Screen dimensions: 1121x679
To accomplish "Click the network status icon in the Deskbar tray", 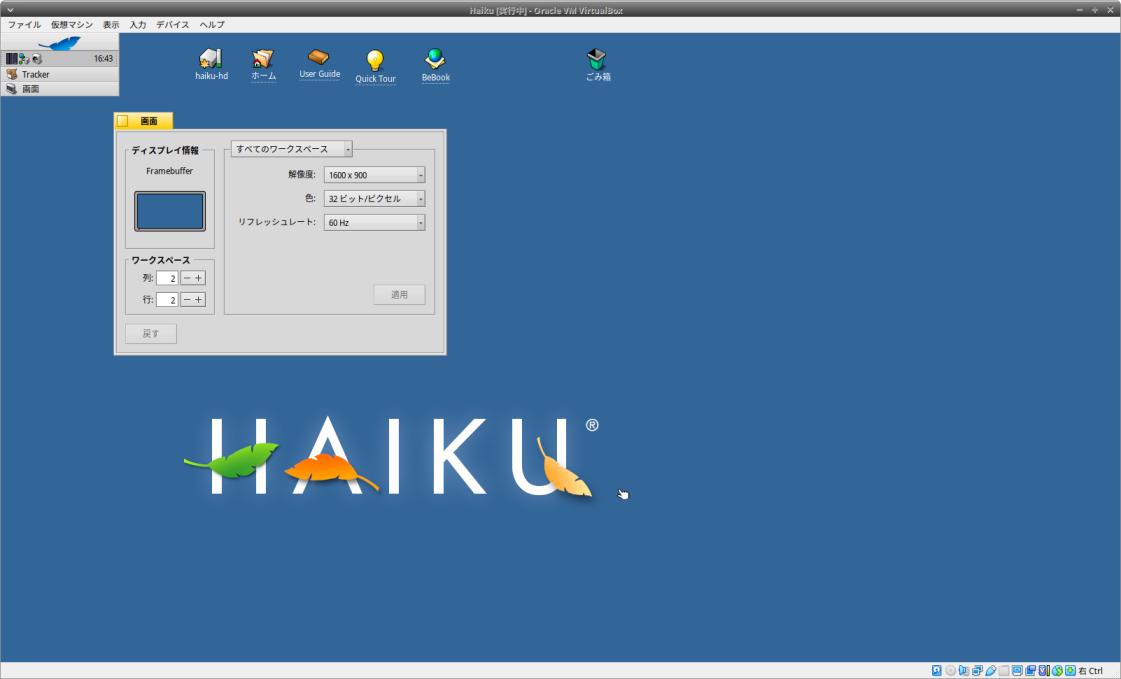I will 24,59.
